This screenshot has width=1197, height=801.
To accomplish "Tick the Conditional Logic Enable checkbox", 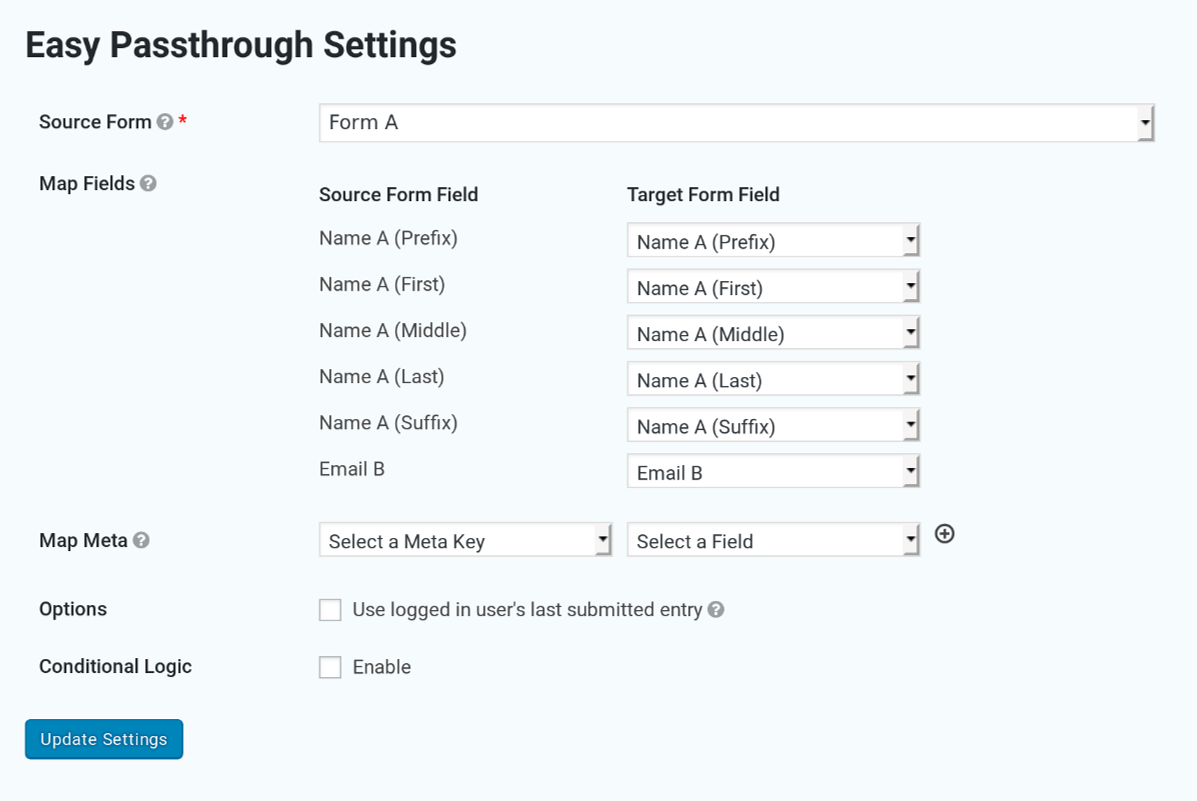I will tap(330, 667).
